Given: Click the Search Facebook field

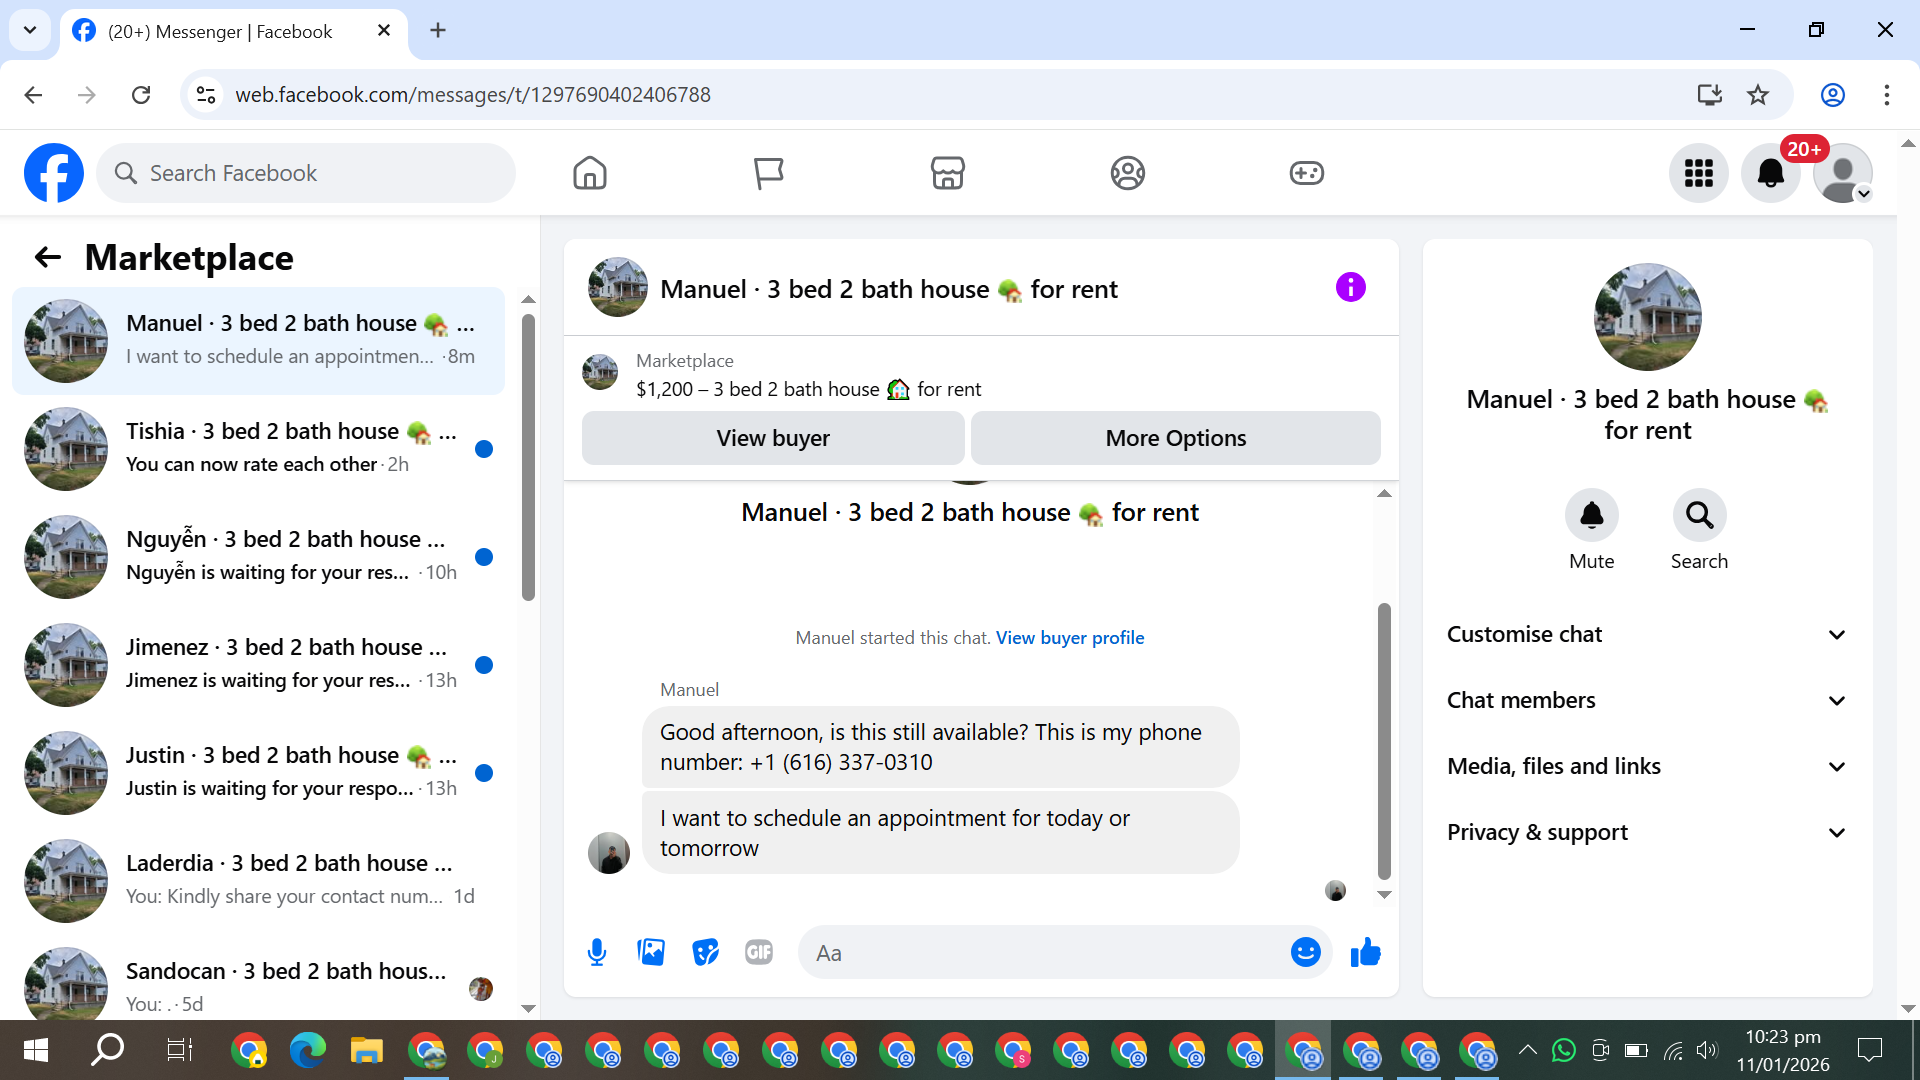Looking at the screenshot, I should [x=306, y=173].
